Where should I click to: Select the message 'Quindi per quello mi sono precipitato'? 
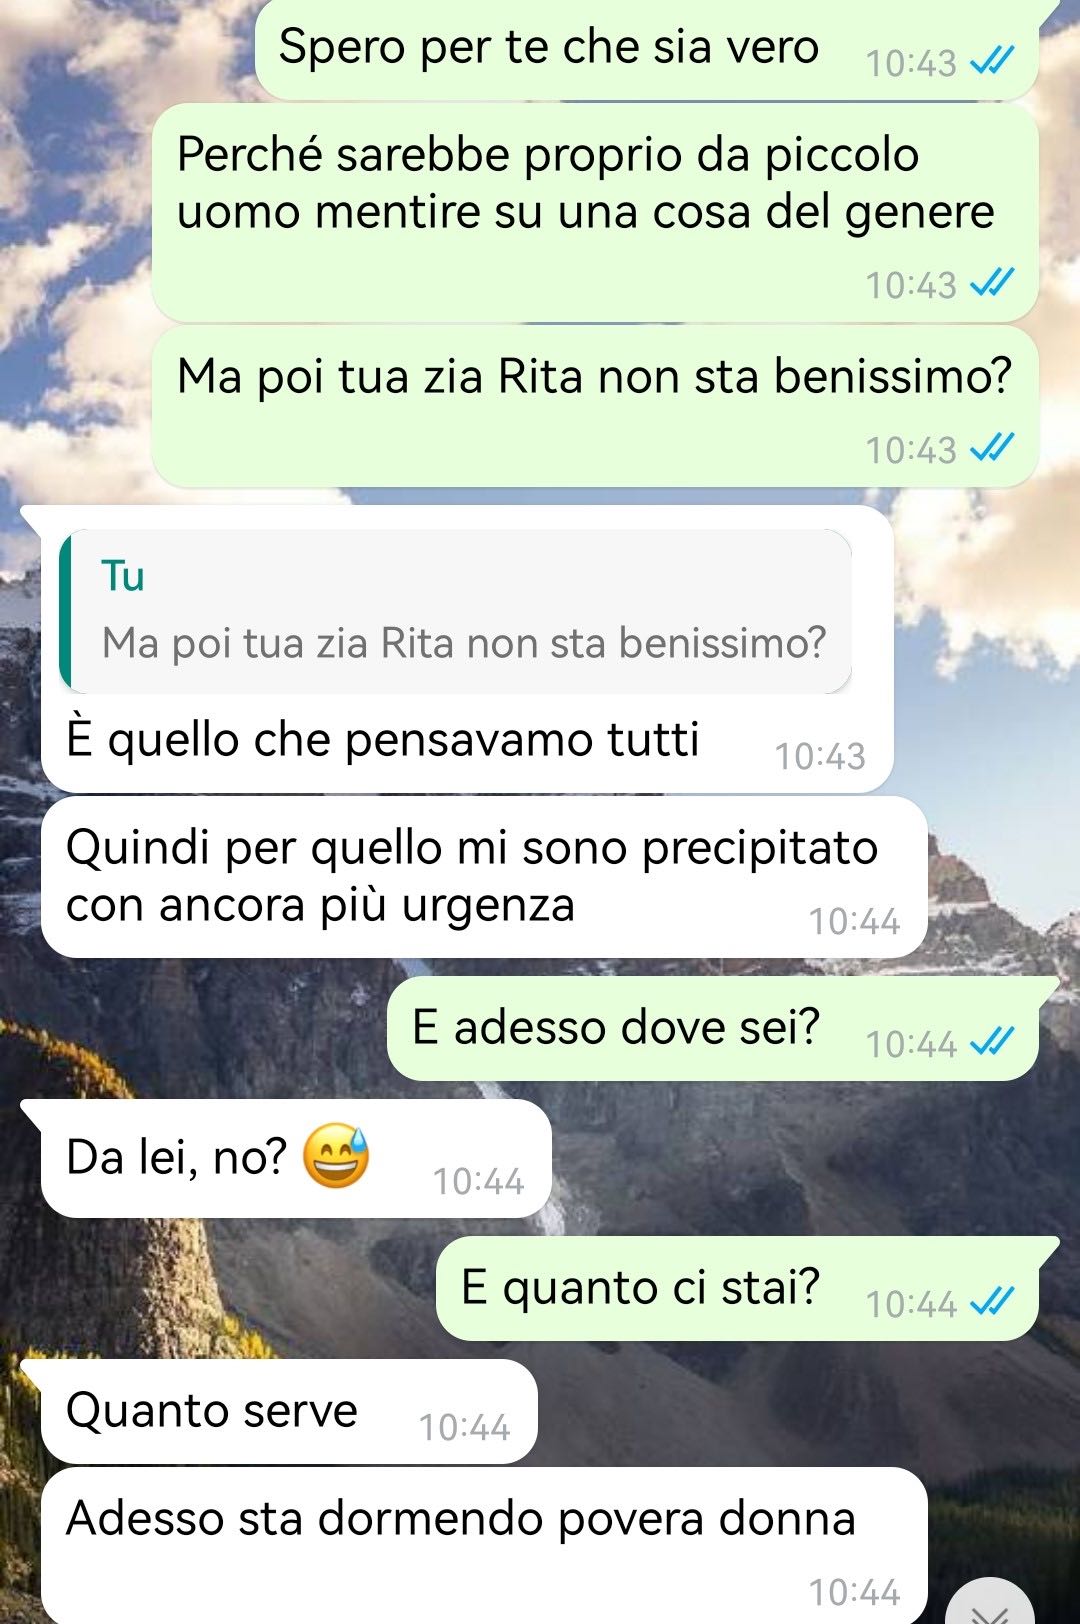coord(484,877)
